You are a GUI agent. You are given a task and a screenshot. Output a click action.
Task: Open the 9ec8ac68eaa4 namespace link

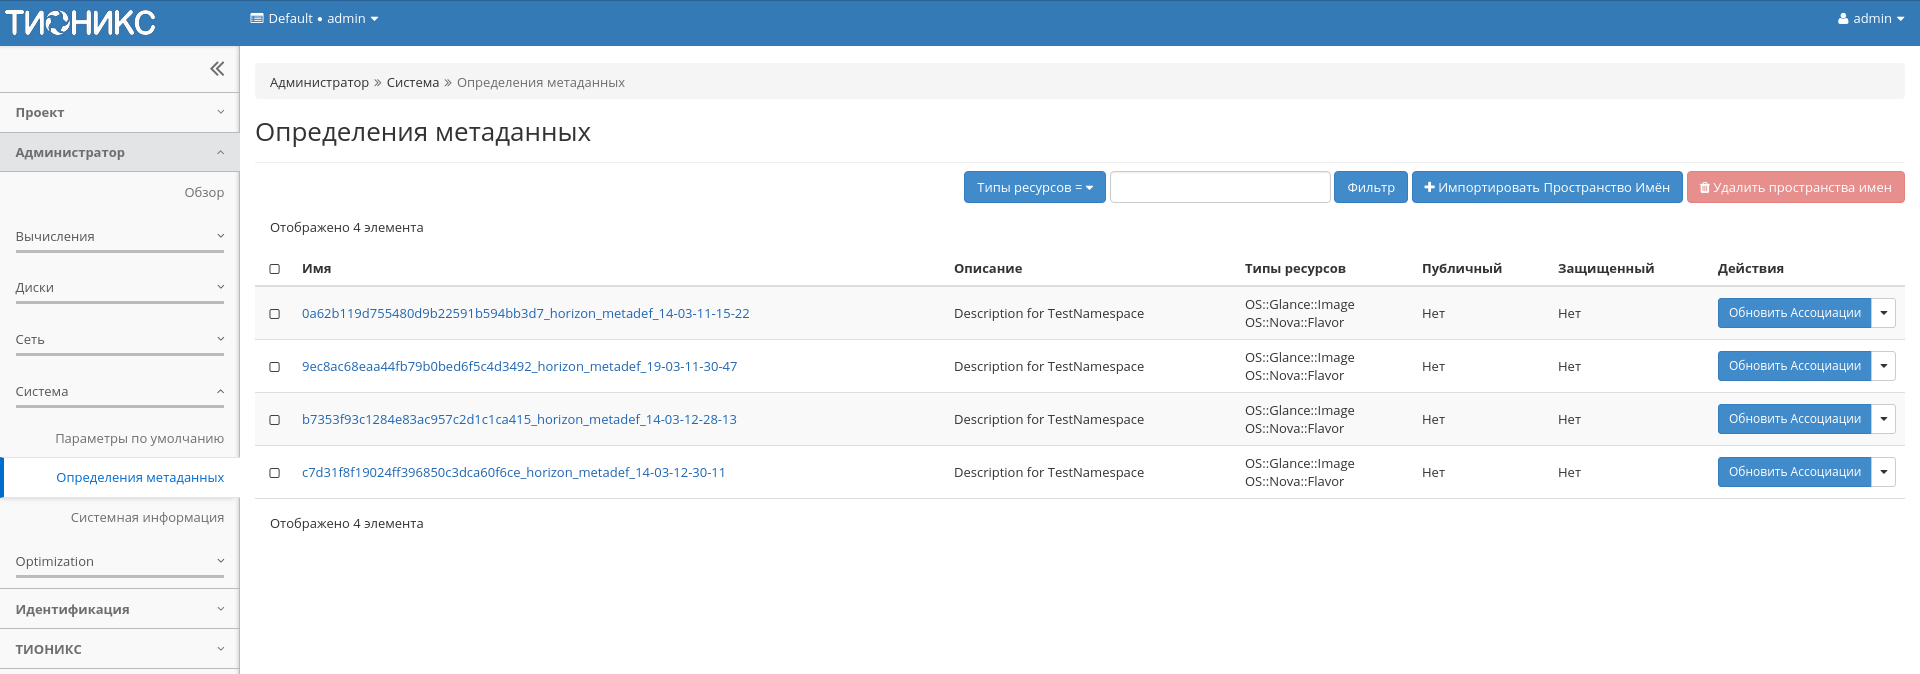coord(519,367)
